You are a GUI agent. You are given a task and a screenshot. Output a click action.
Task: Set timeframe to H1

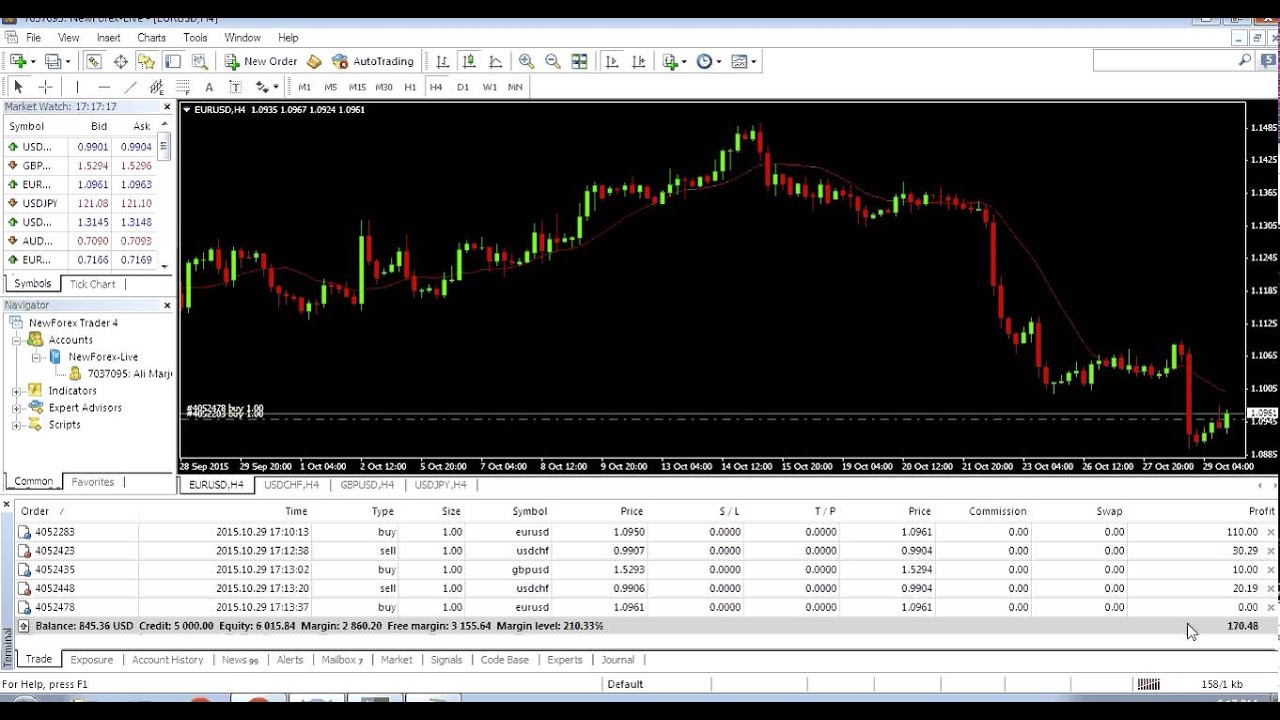(410, 87)
